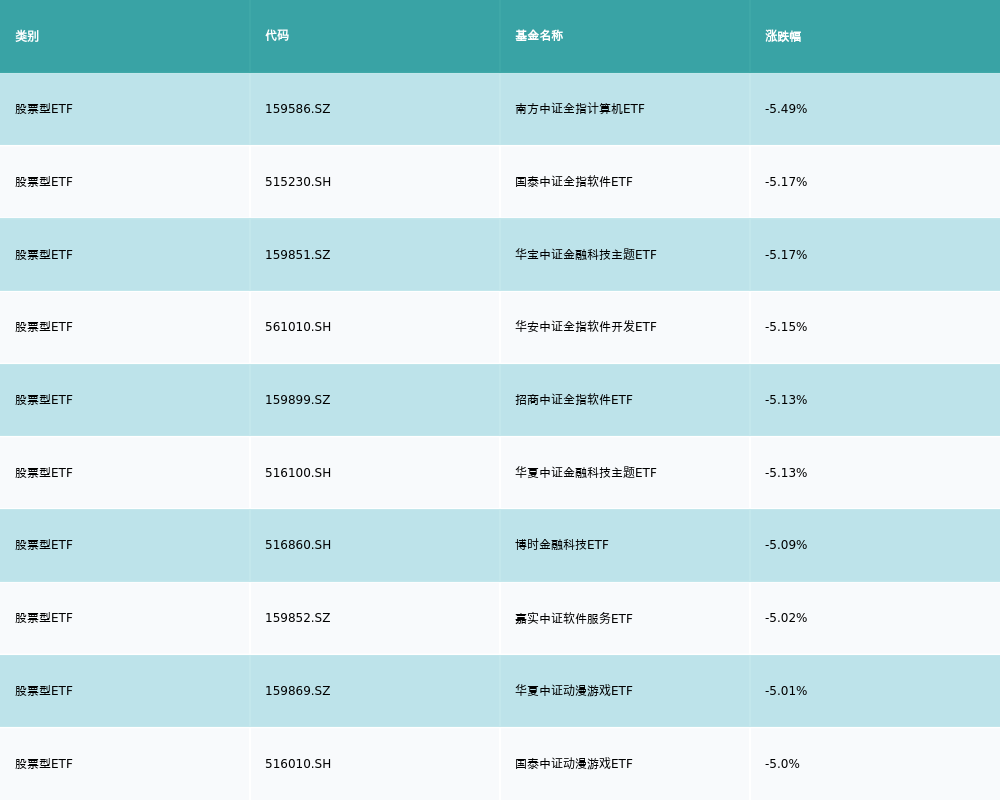Select fund code 561010.SH
This screenshot has width=1000, height=800.
click(x=297, y=327)
